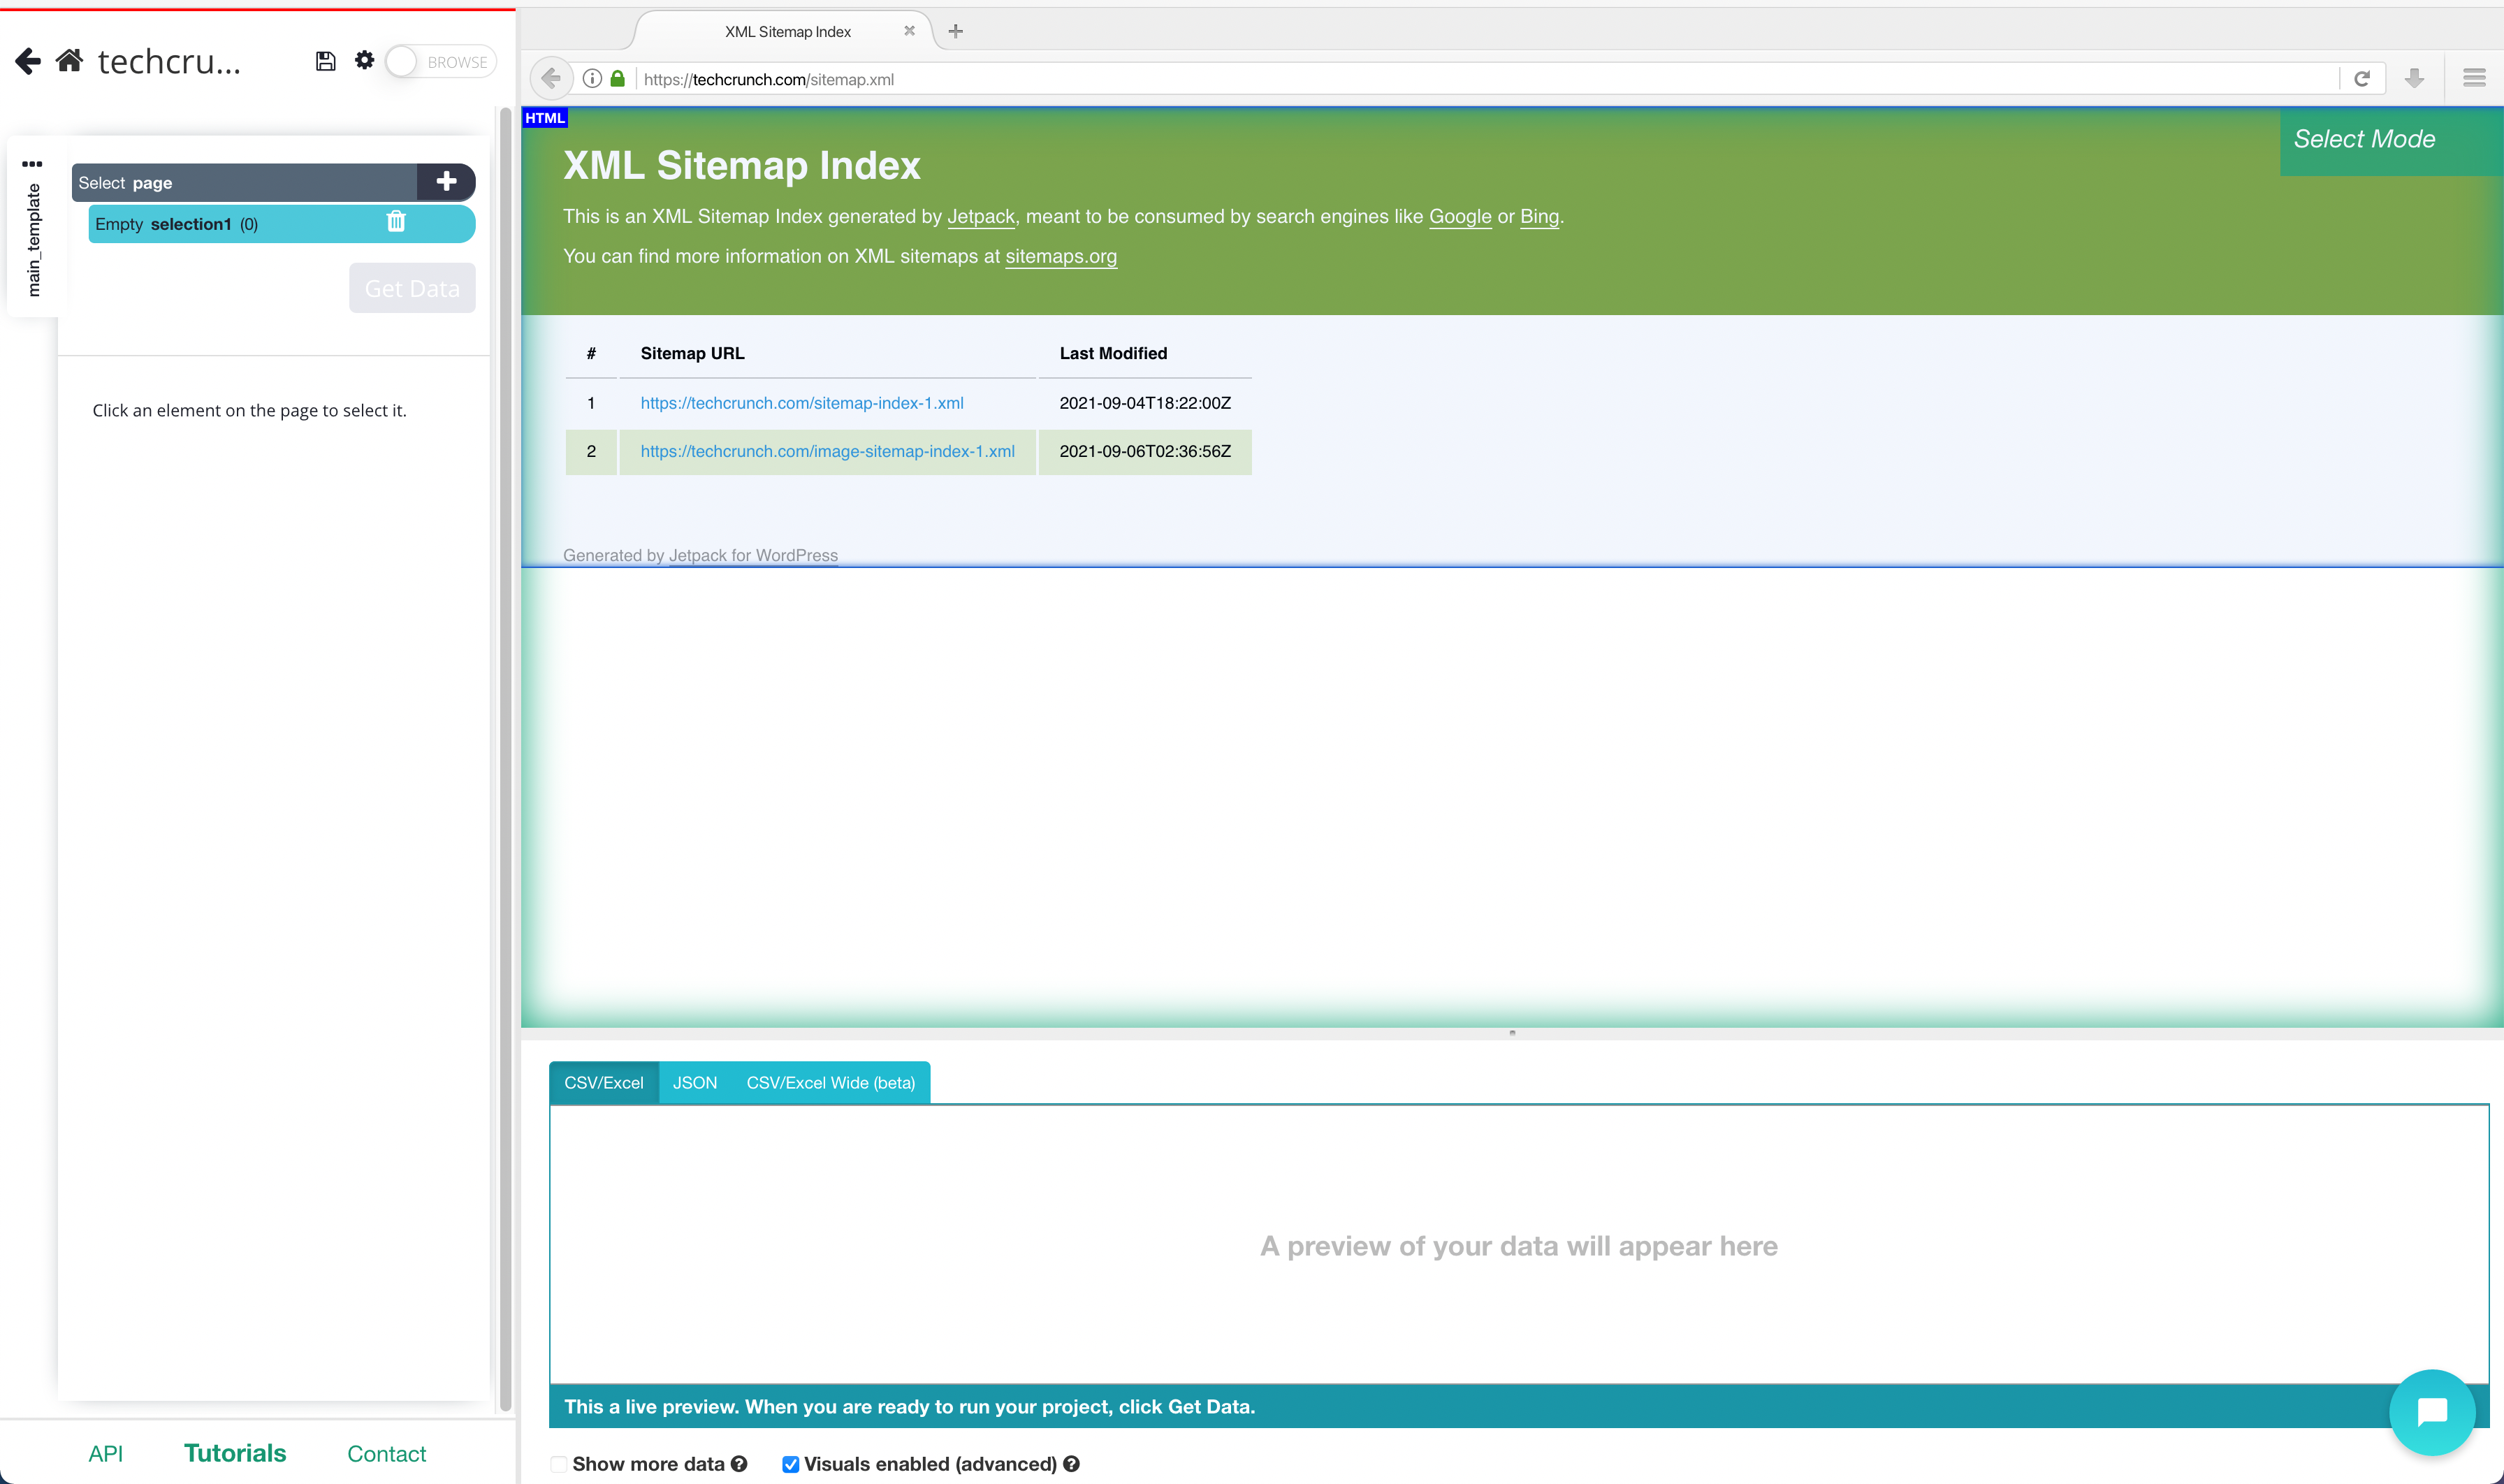Image resolution: width=2504 pixels, height=1484 pixels.
Task: Delete selection1 with the trash icon
Action: 396,222
